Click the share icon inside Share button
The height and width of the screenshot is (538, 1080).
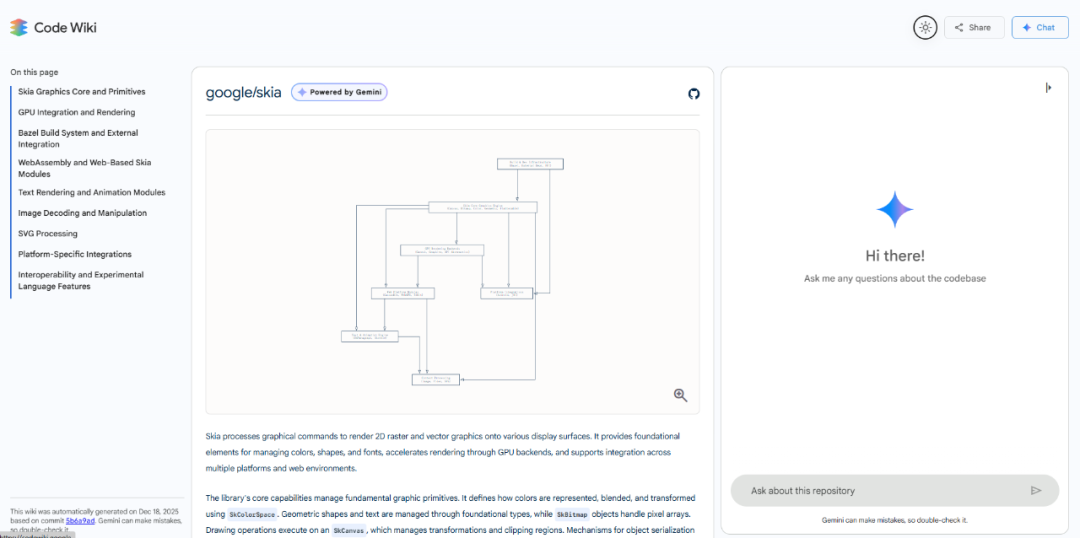click(959, 28)
